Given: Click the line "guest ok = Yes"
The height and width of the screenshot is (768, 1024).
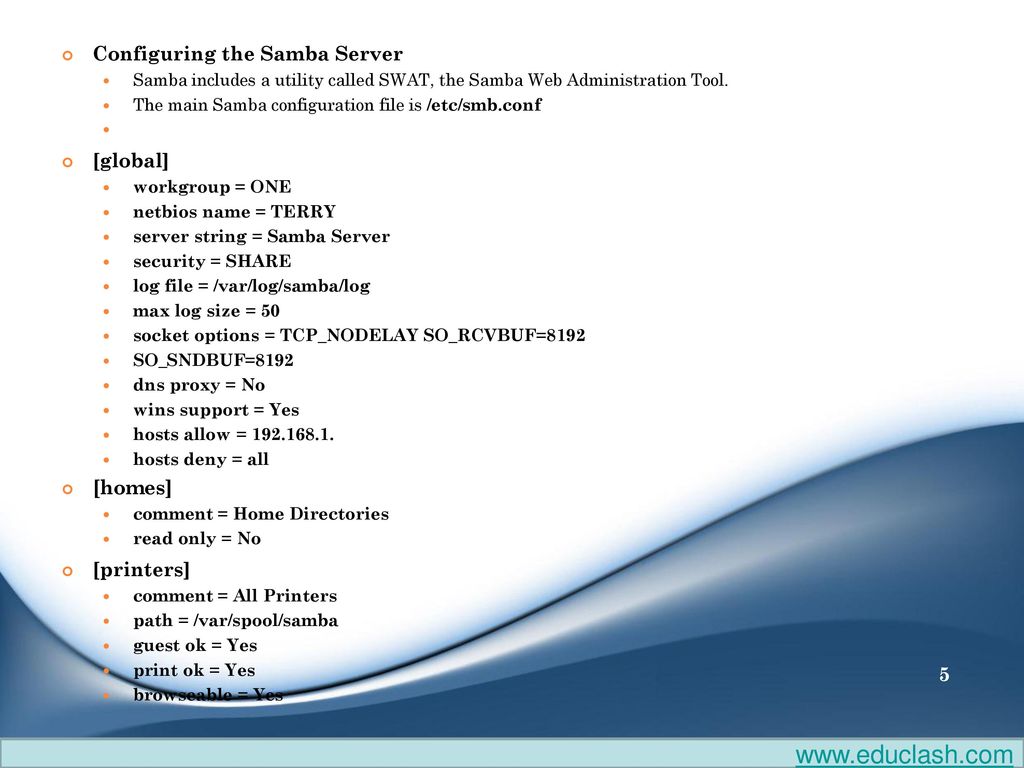Looking at the screenshot, I should (195, 646).
